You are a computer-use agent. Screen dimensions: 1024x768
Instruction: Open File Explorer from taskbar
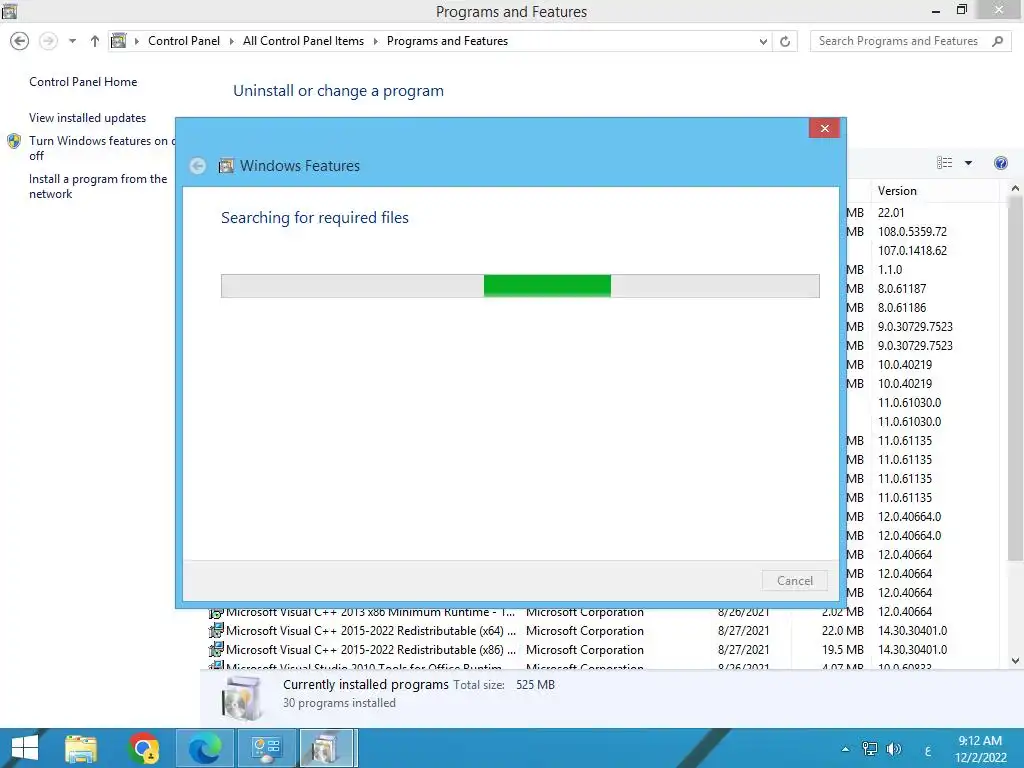coord(81,748)
